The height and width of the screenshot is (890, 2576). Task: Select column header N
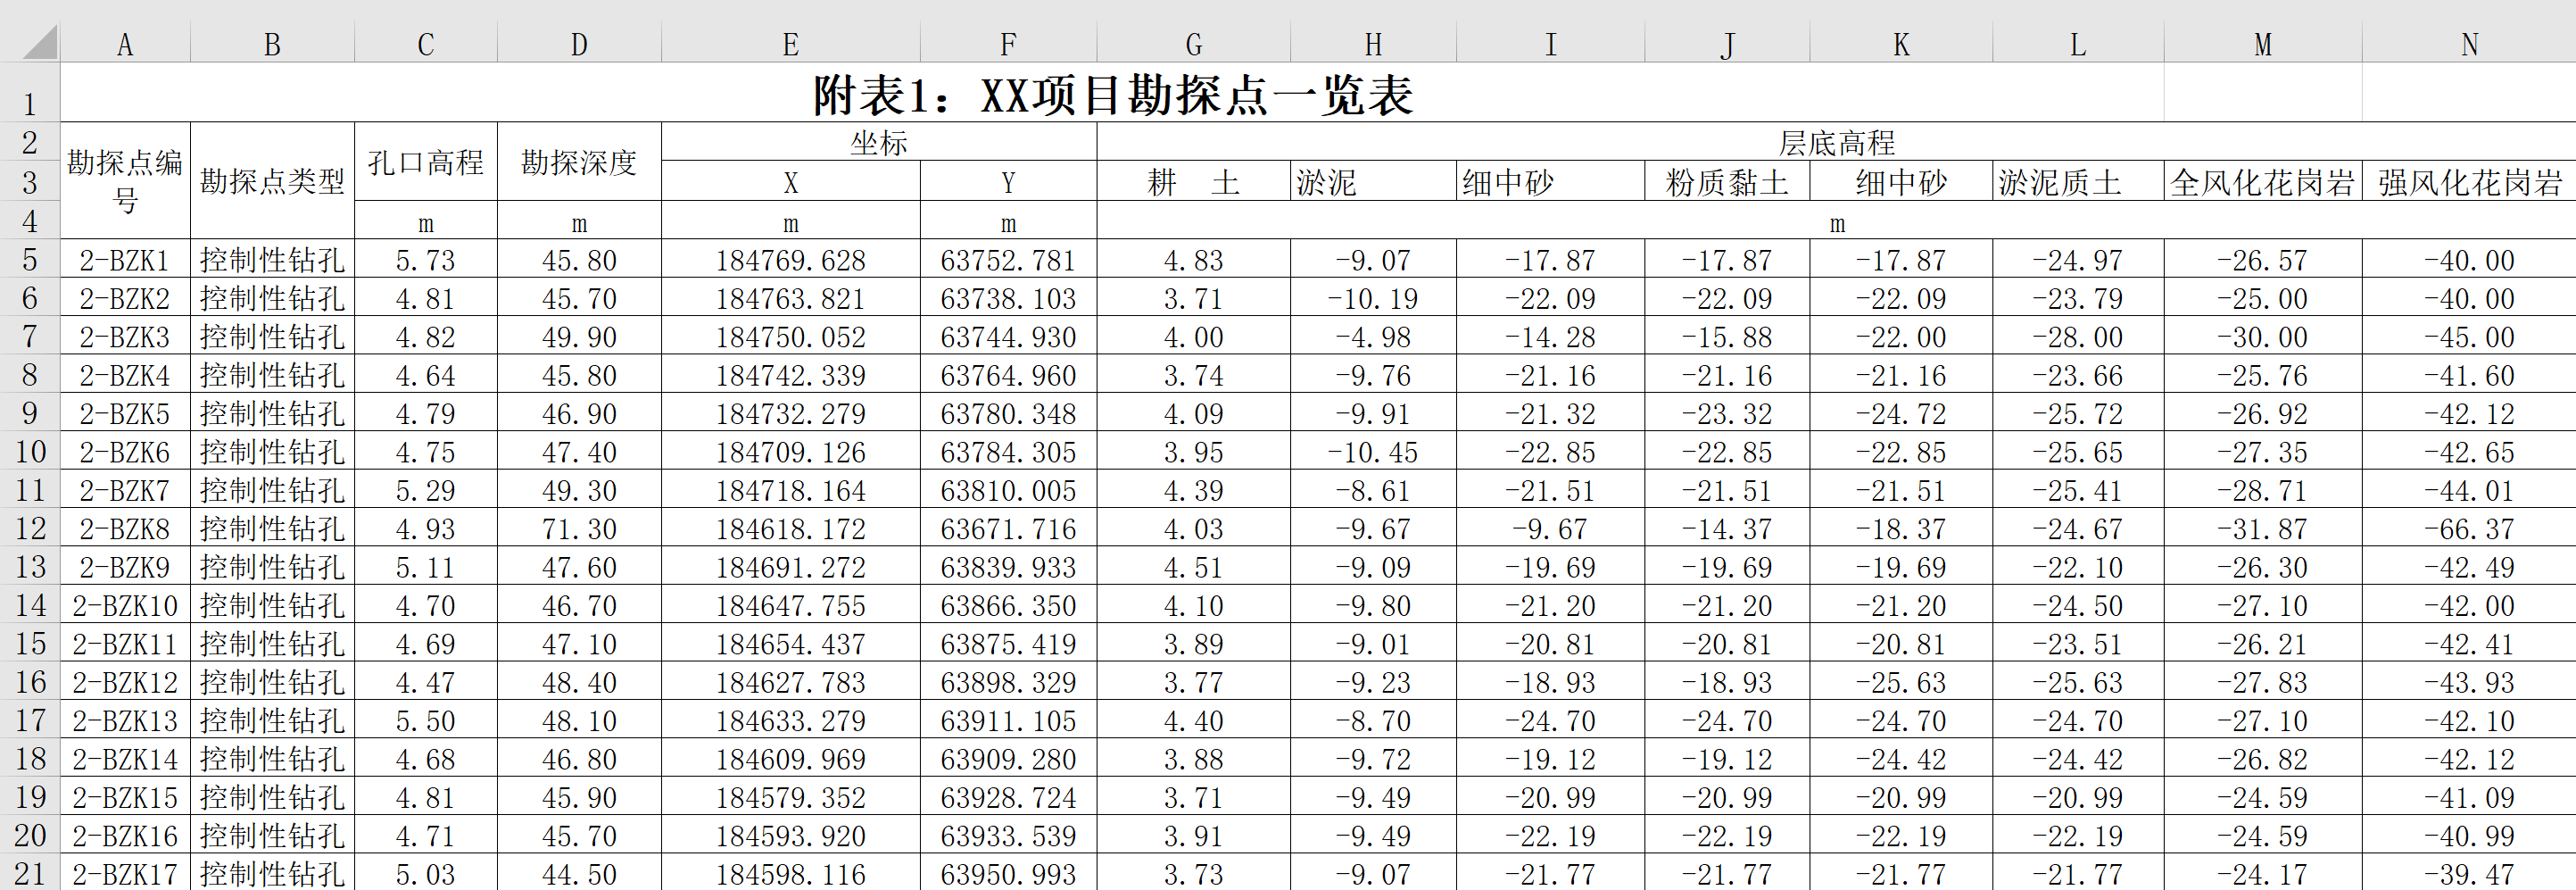[x=2468, y=42]
